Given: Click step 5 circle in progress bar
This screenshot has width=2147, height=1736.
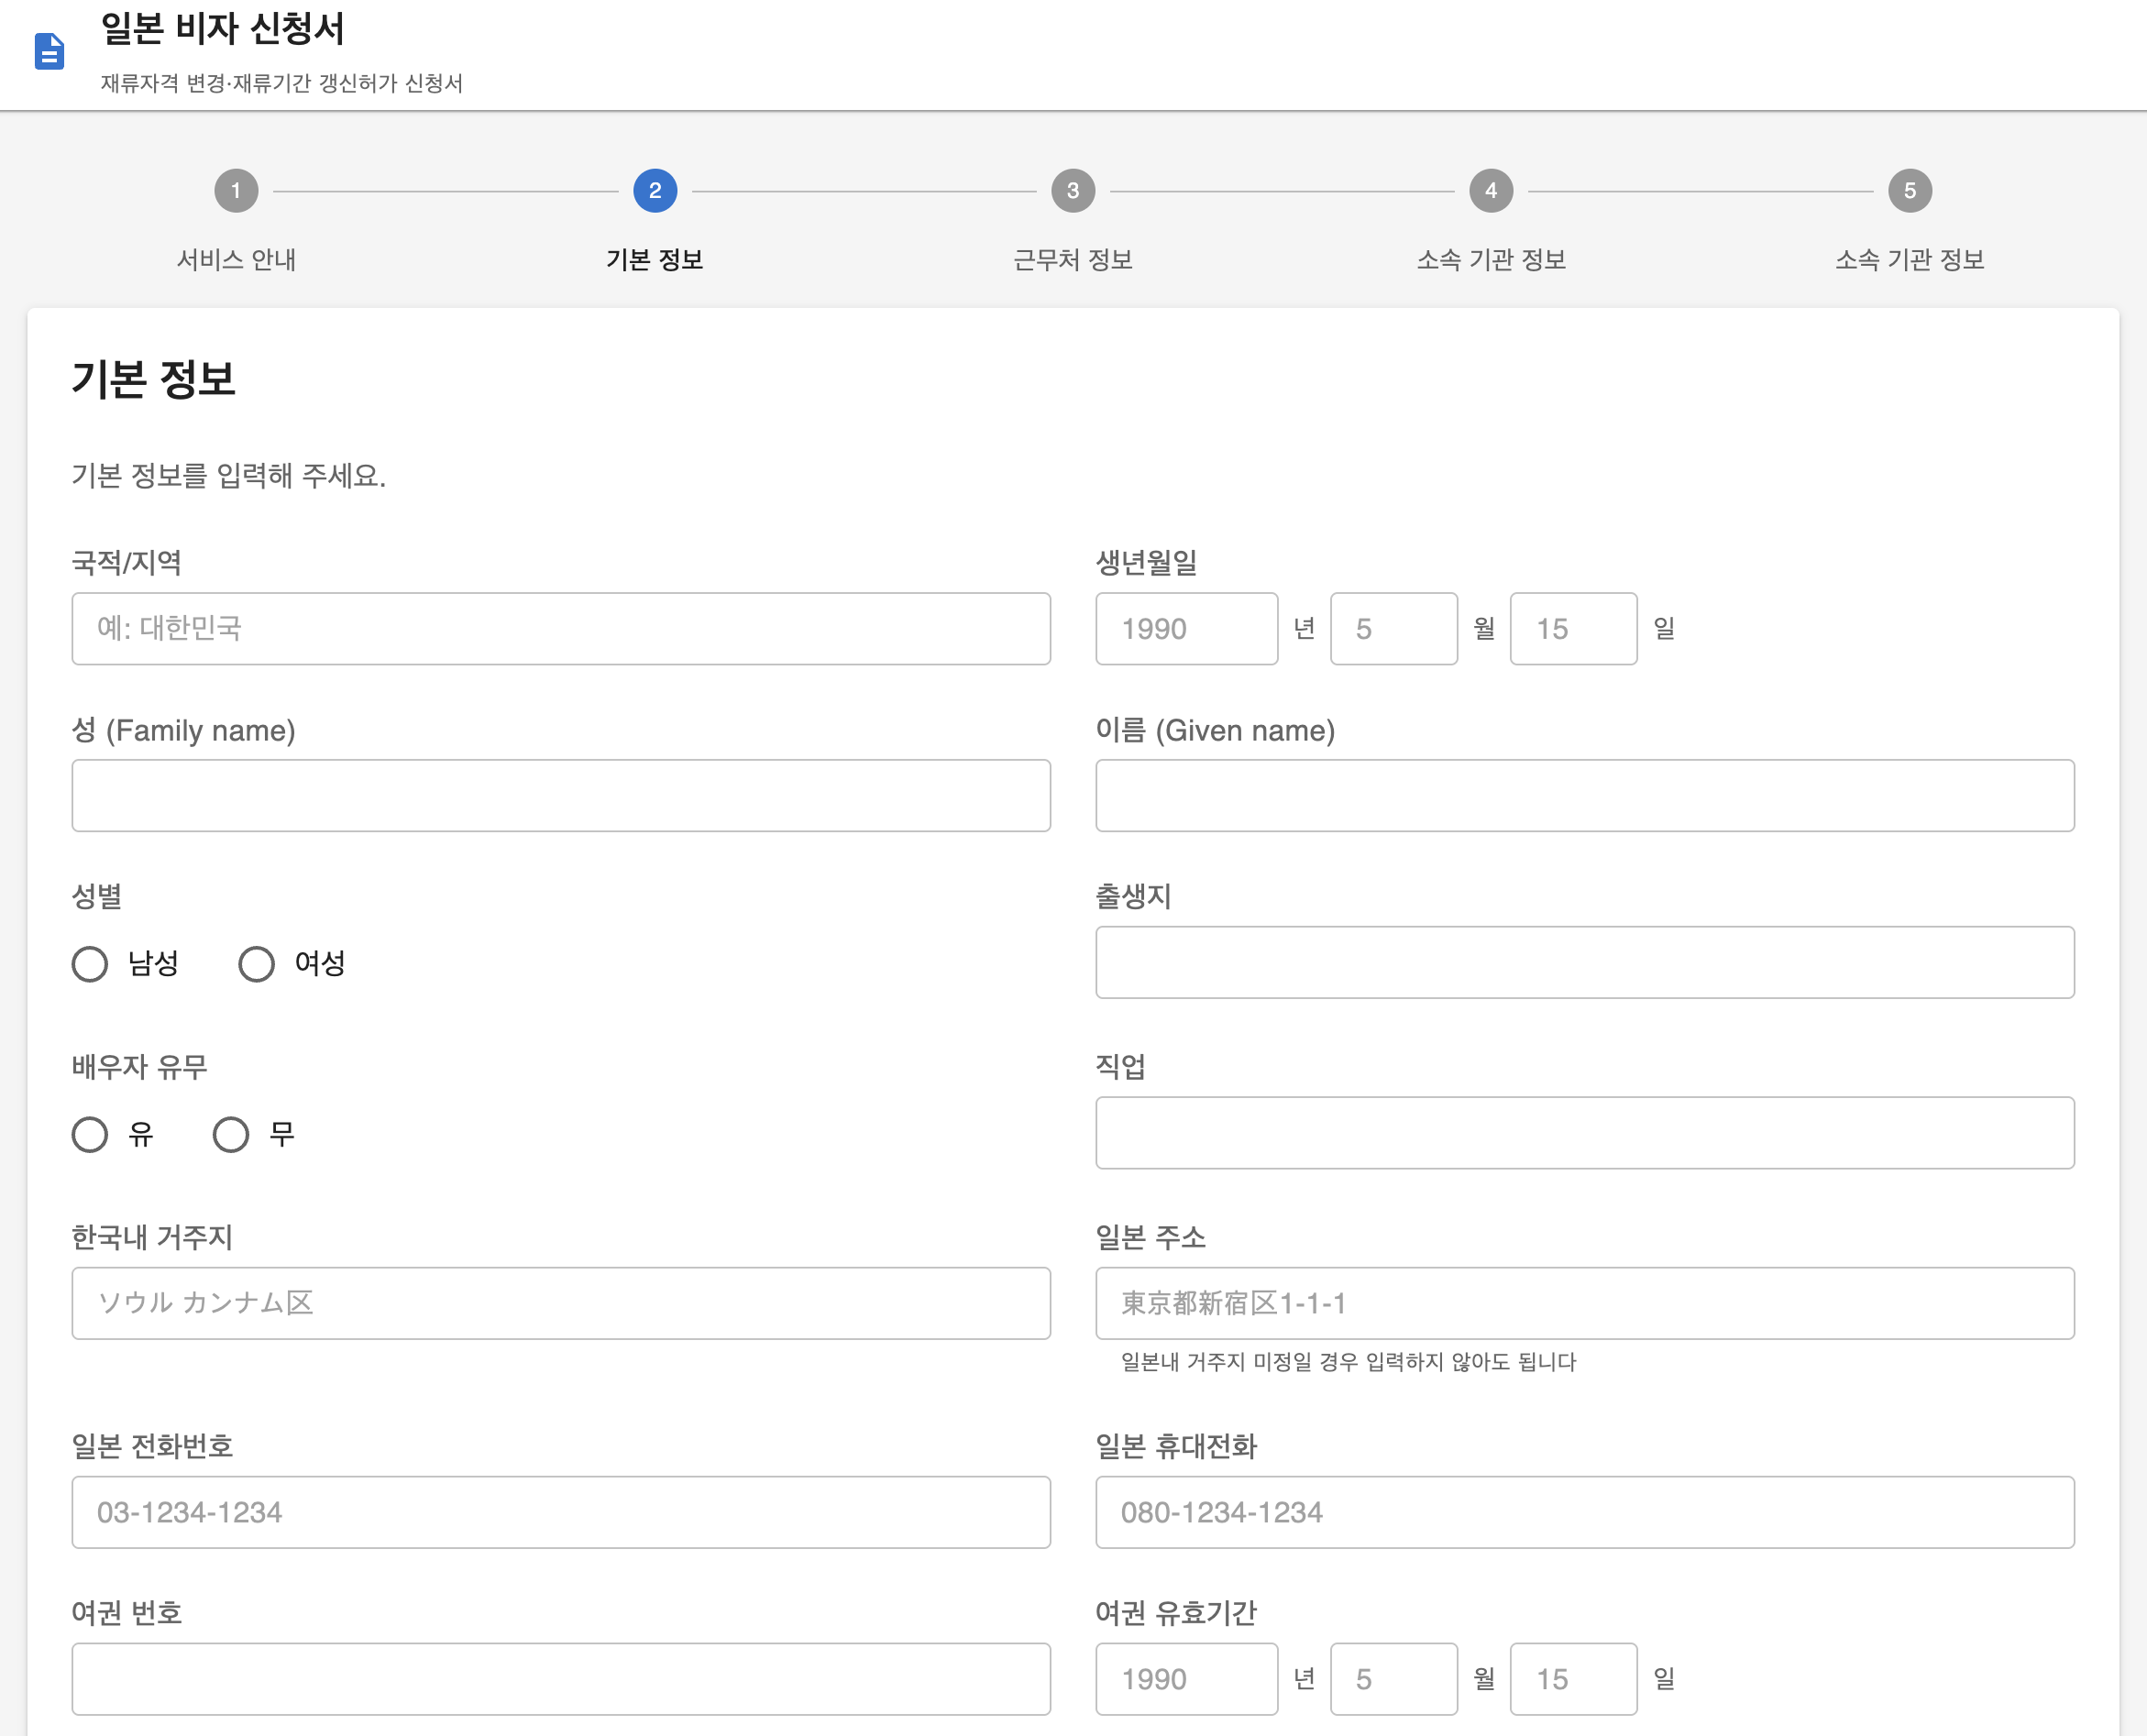Looking at the screenshot, I should [x=1909, y=190].
